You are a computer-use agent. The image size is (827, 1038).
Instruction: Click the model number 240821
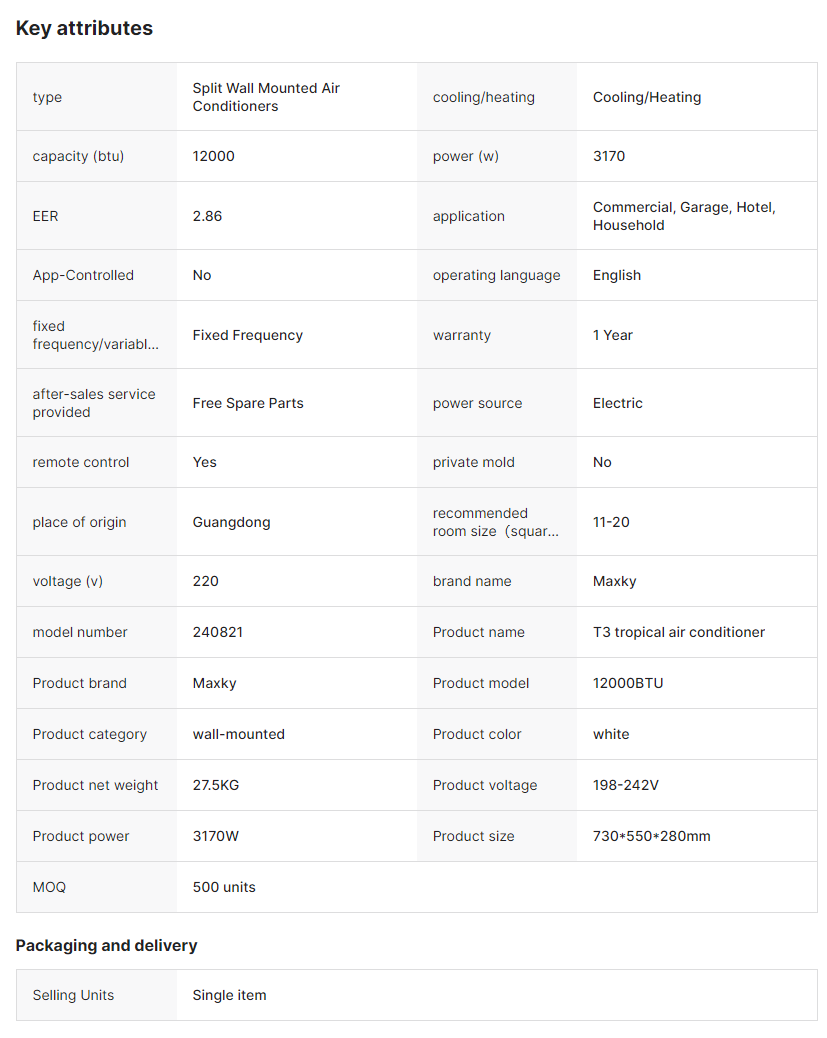point(217,632)
